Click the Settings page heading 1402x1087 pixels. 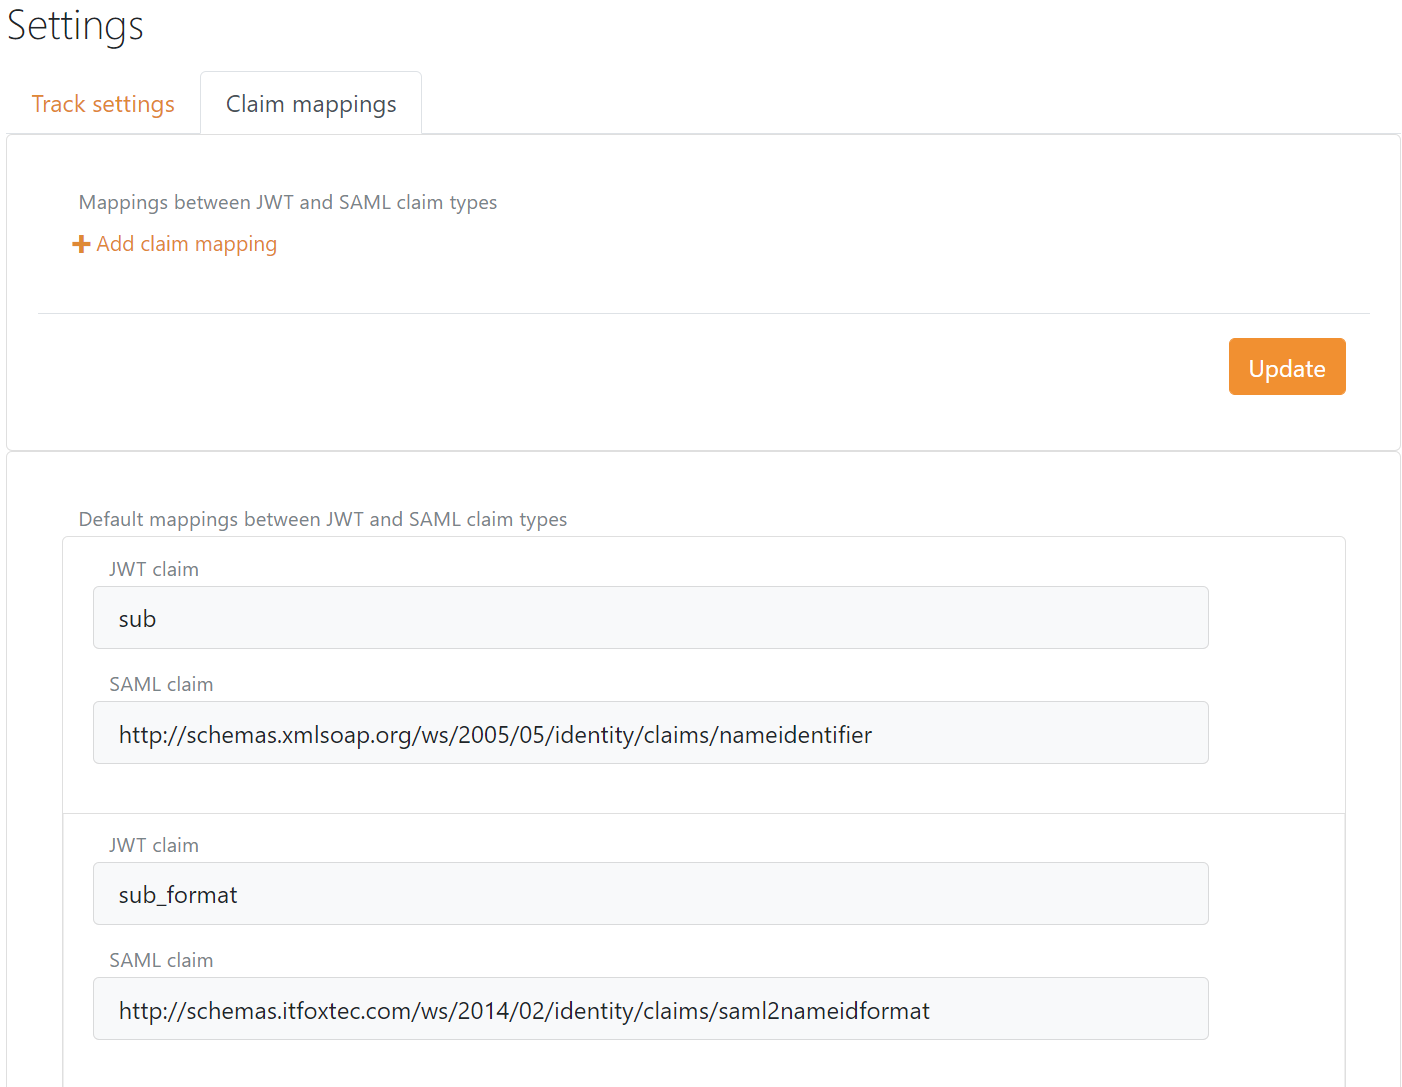pyautogui.click(x=74, y=26)
